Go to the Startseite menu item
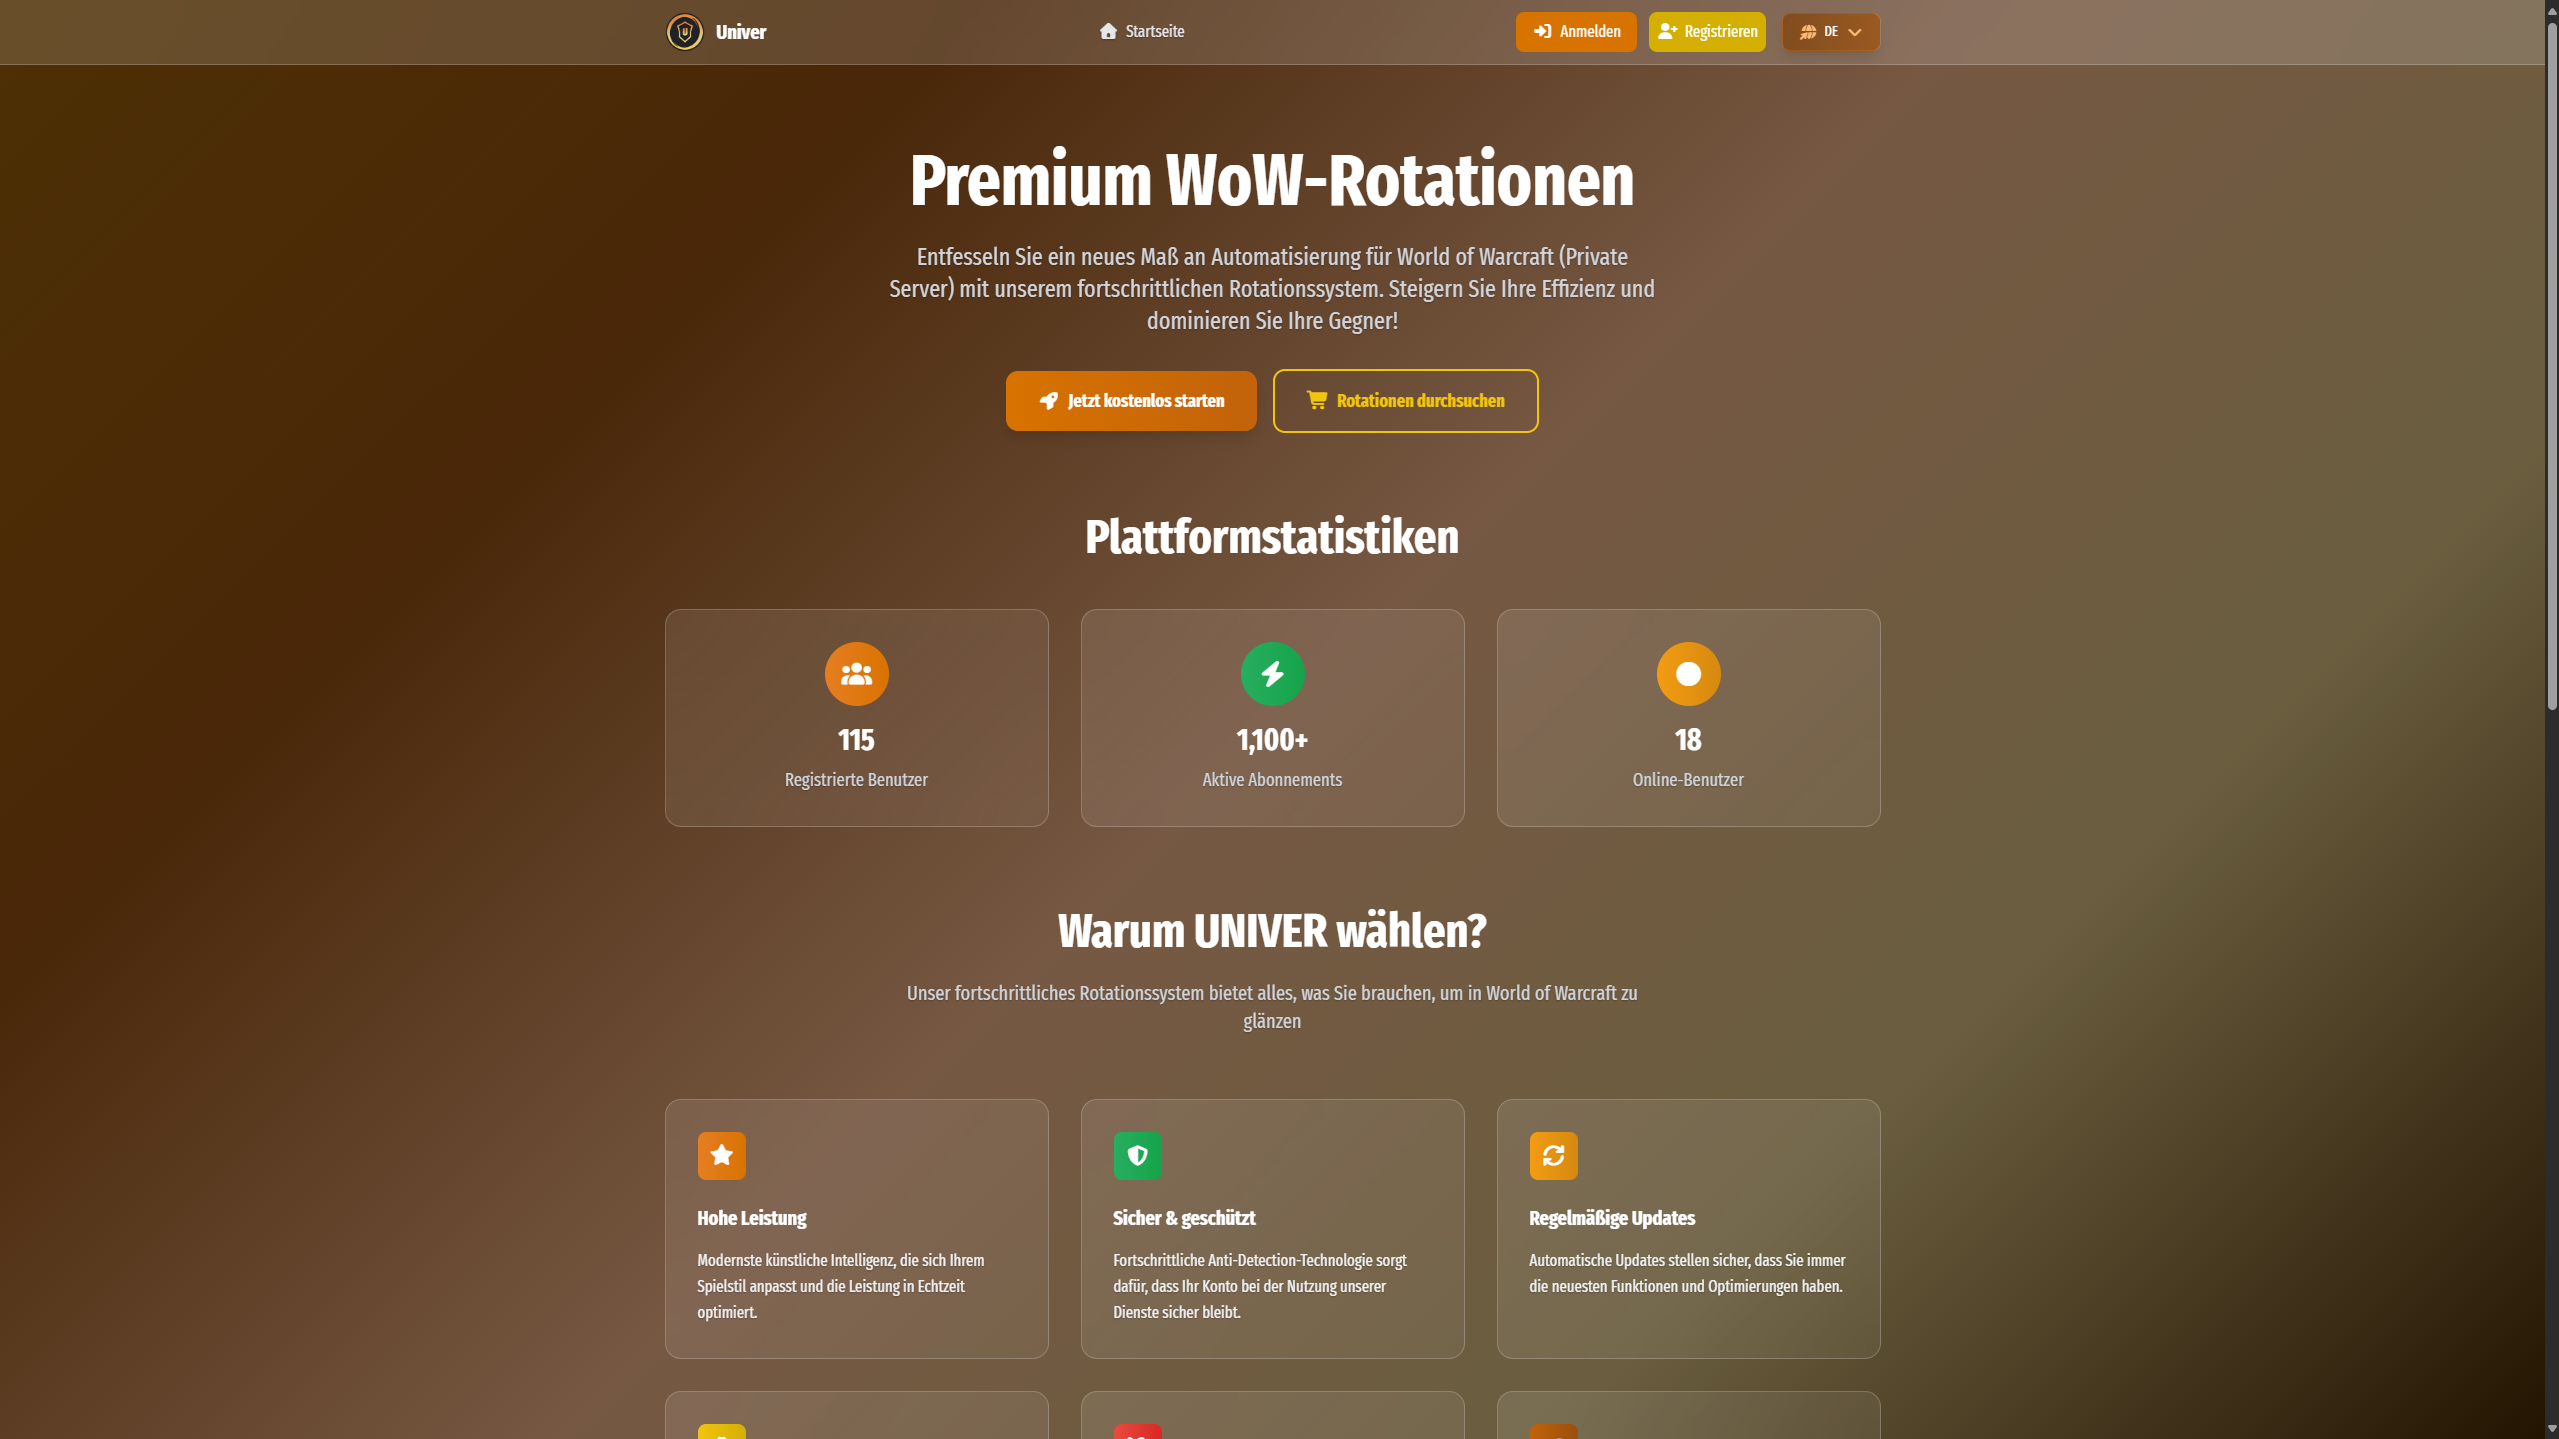2559x1439 pixels. click(x=1154, y=31)
